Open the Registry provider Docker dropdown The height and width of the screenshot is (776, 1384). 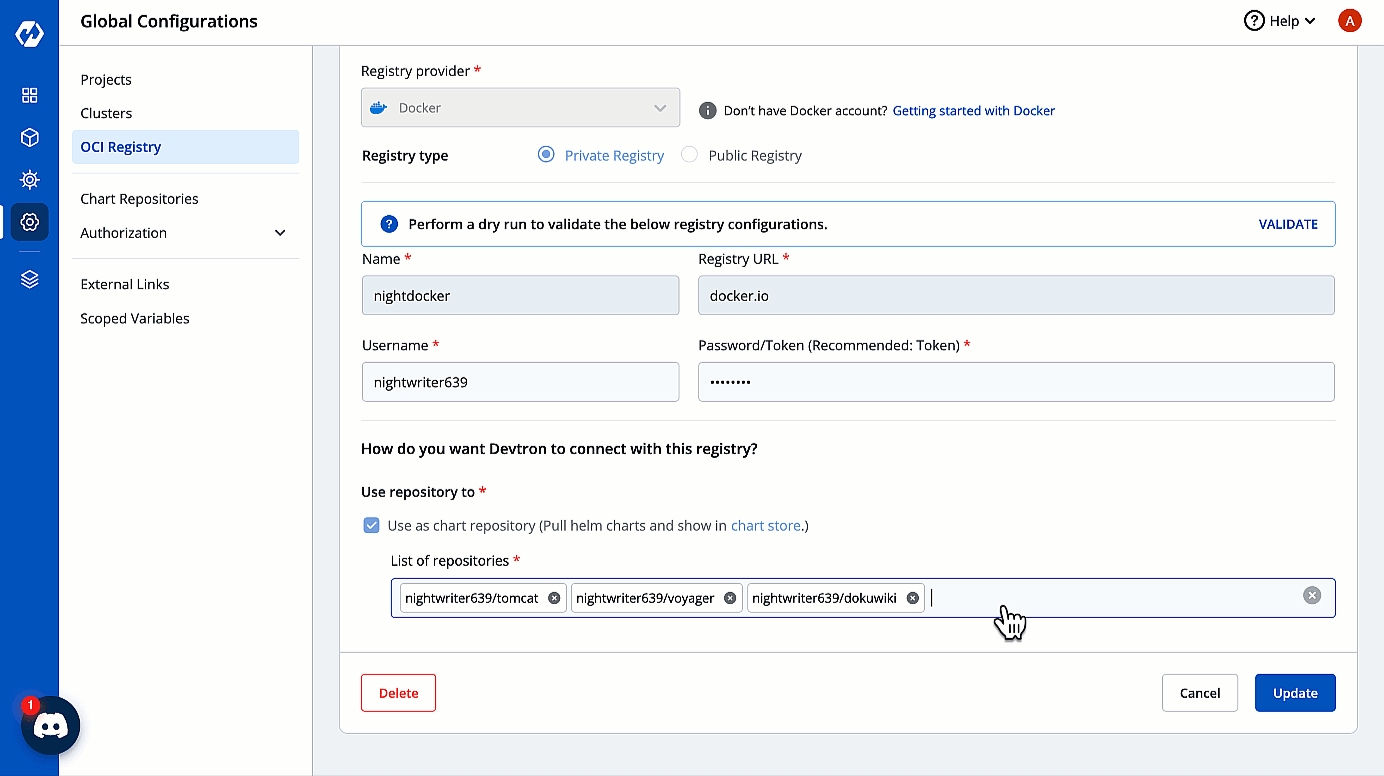click(520, 108)
